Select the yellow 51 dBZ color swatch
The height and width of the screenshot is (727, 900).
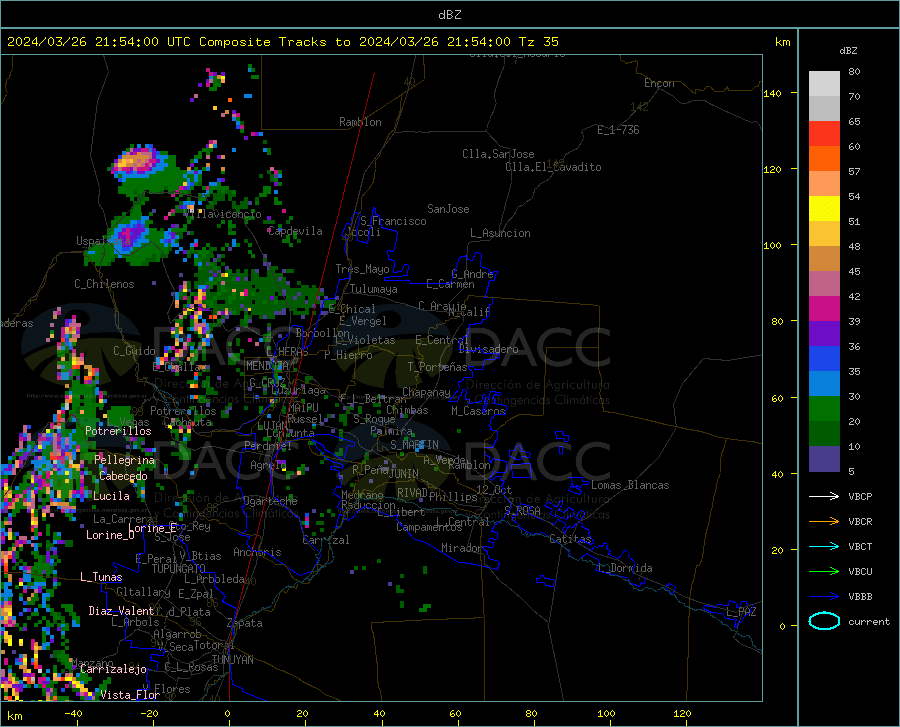(x=824, y=209)
